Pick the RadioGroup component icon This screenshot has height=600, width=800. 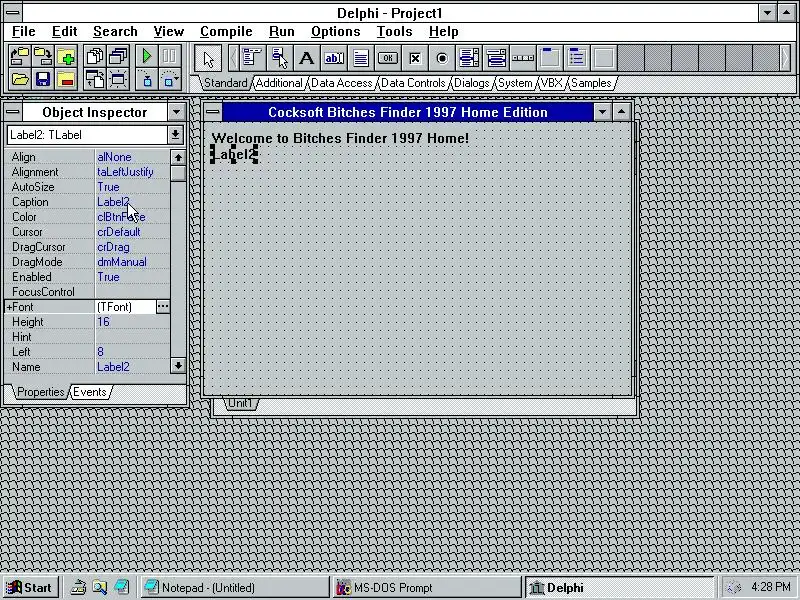[x=577, y=58]
